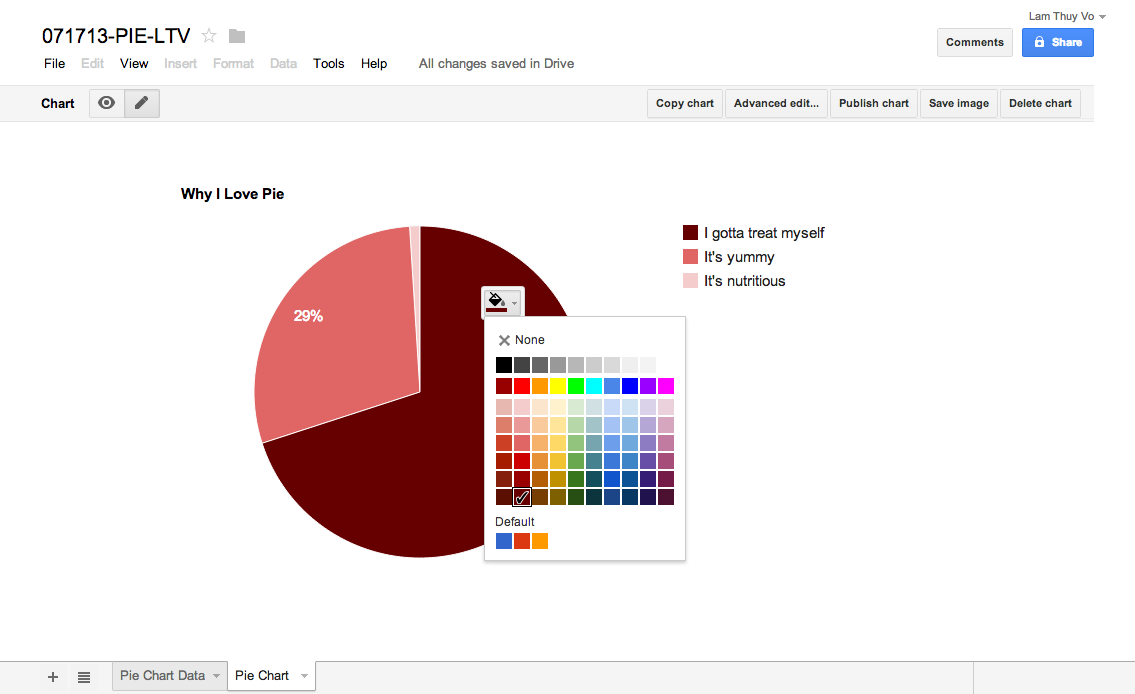Open the Pie Chart tab arrow menu
Screen dimensions: 1135x694
click(x=305, y=676)
